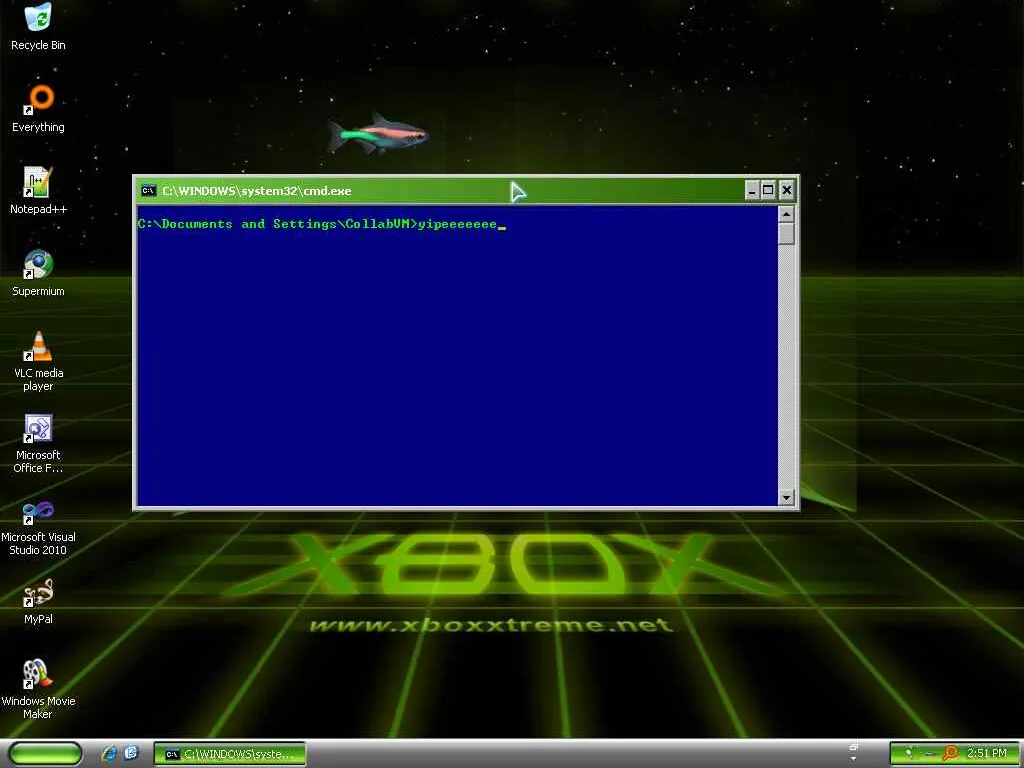The image size is (1024, 768).
Task: Open the green Start button
Action: click(x=46, y=754)
